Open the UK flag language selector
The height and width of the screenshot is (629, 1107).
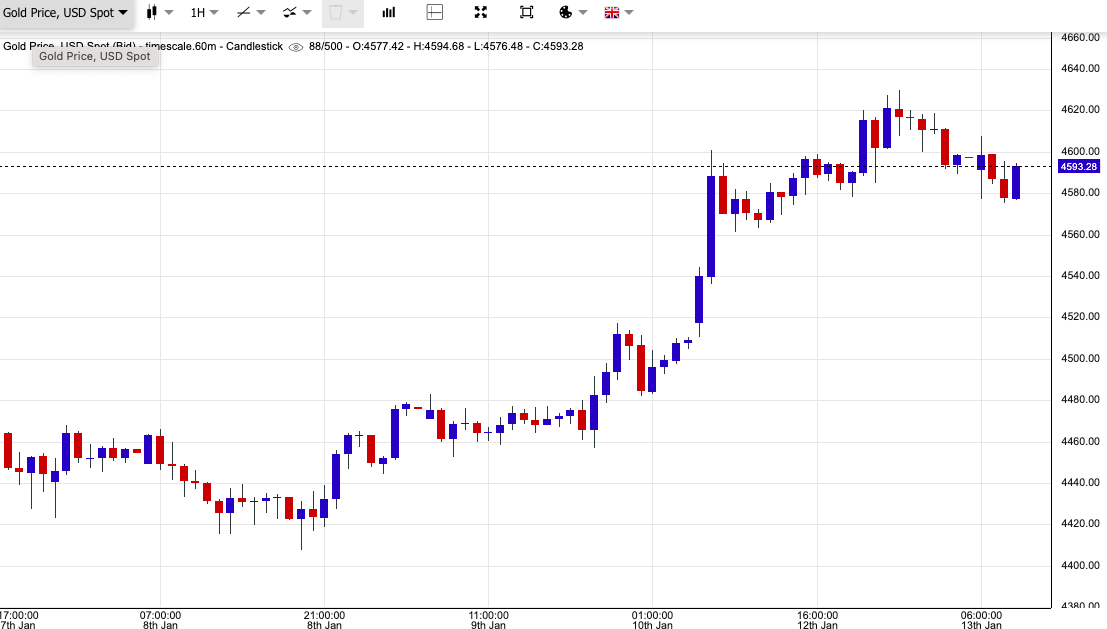pyautogui.click(x=612, y=12)
